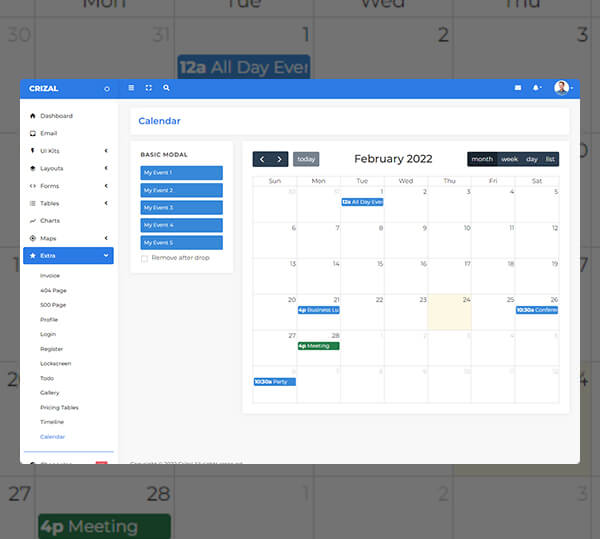The height and width of the screenshot is (539, 600).
Task: Open Calendar link in sidebar
Action: click(52, 436)
